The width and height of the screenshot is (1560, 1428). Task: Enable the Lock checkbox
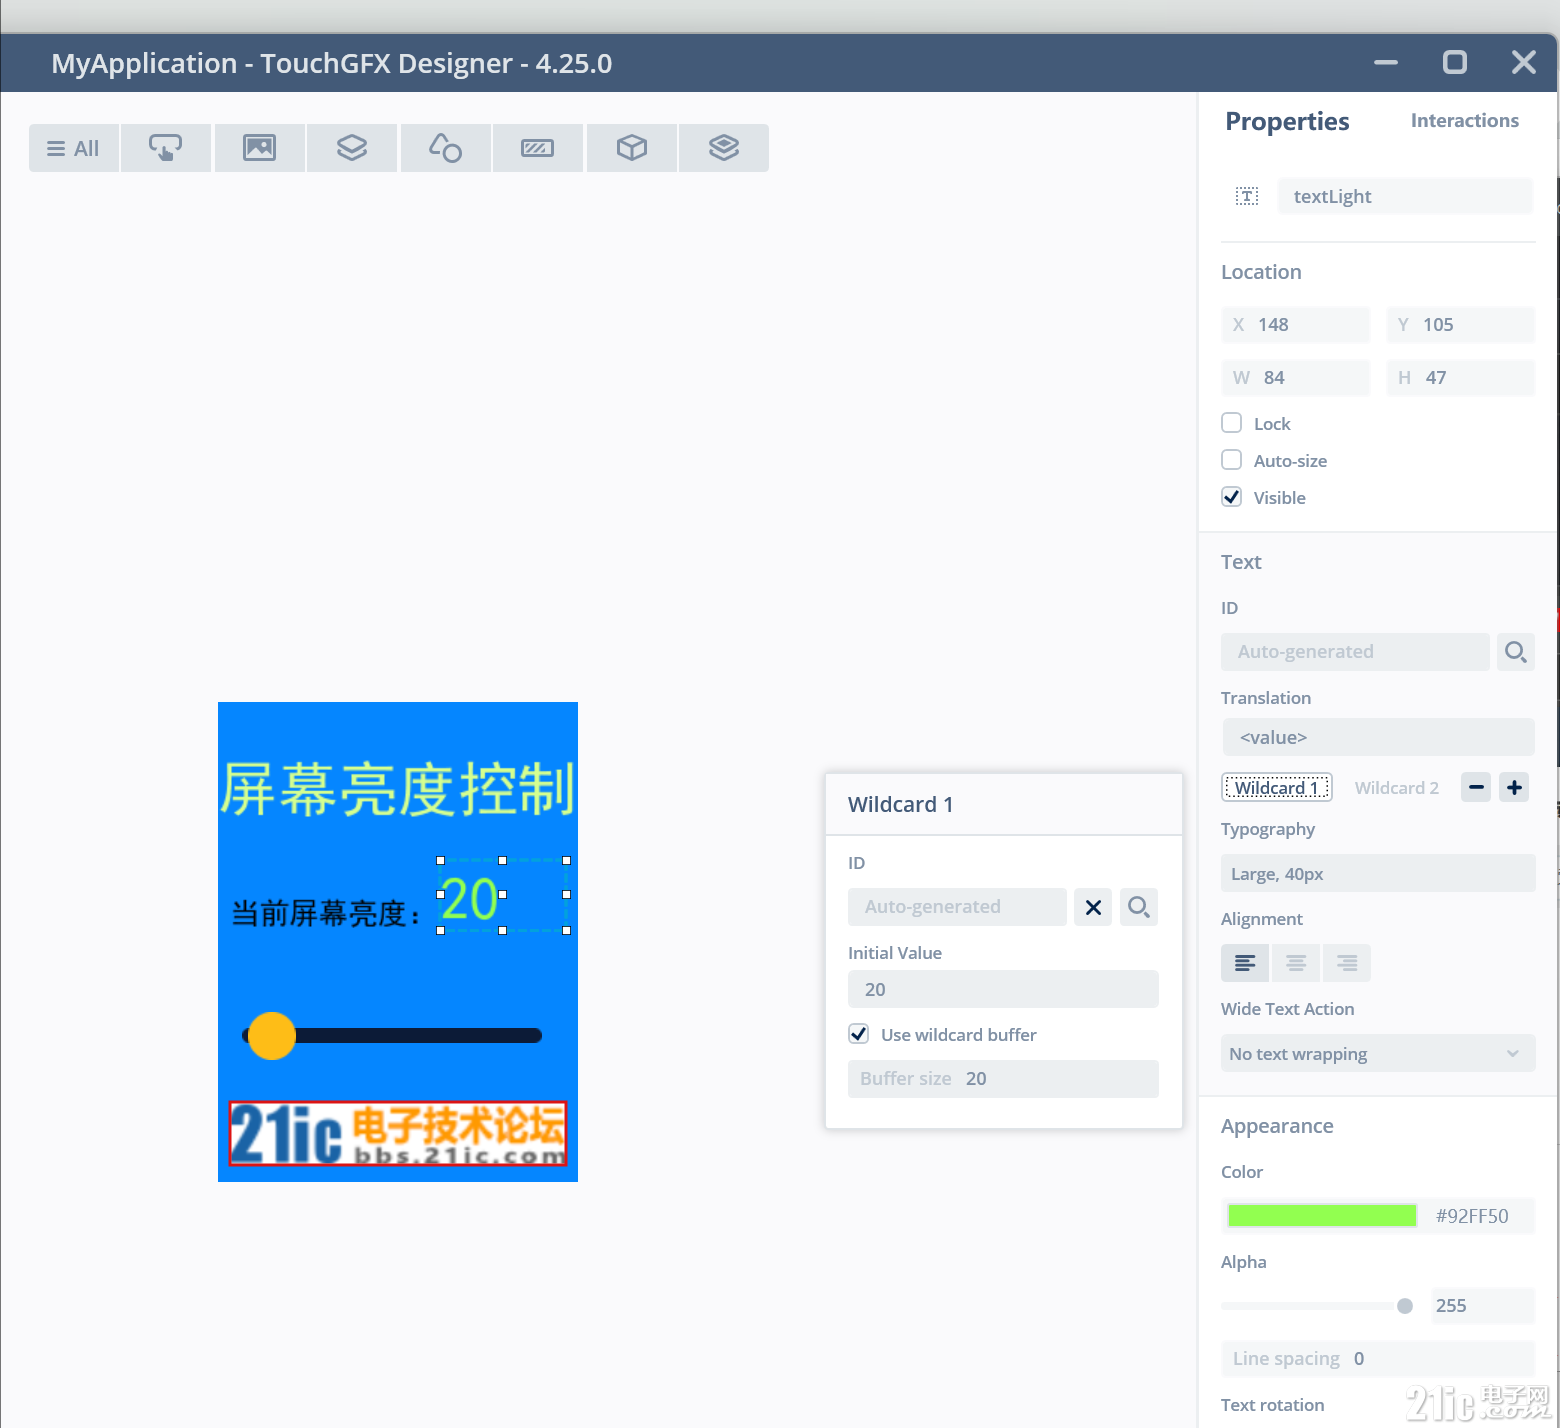tap(1232, 423)
